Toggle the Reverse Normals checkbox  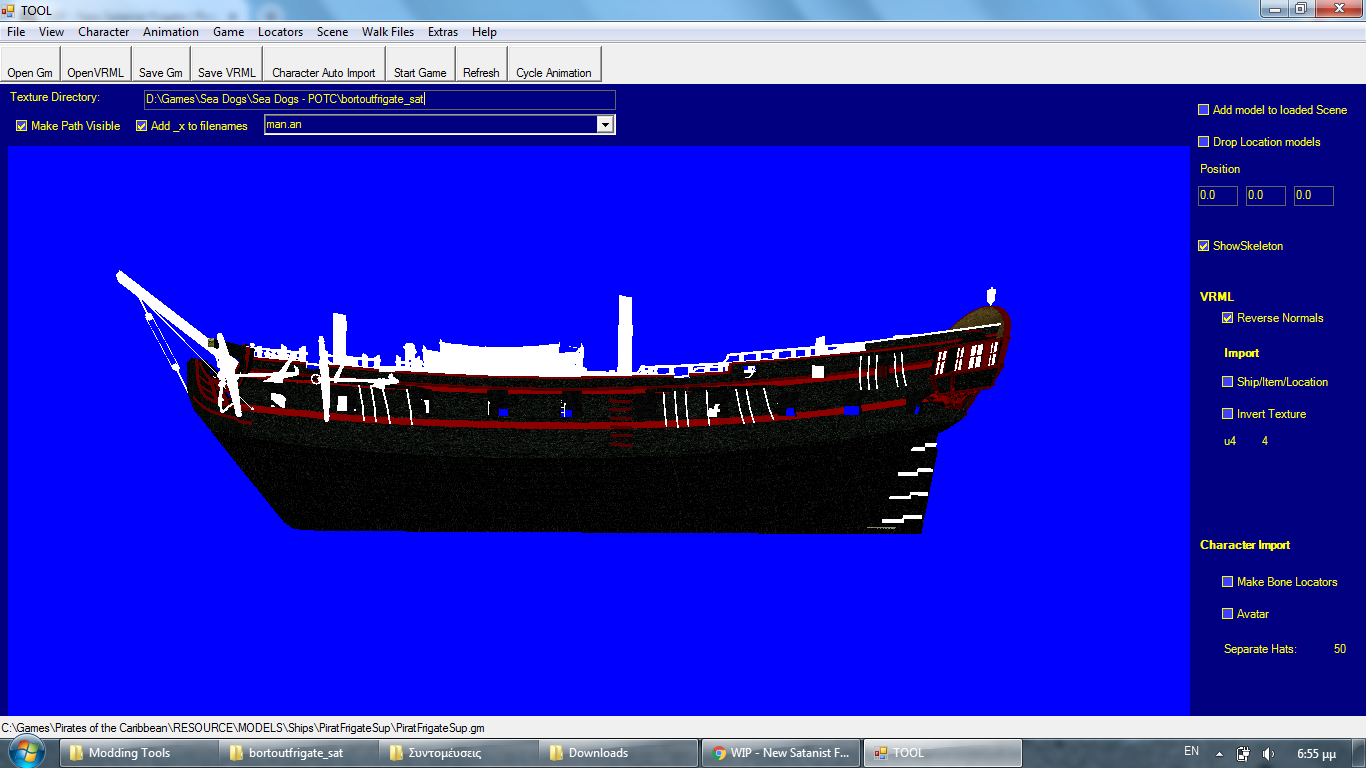[1227, 318]
